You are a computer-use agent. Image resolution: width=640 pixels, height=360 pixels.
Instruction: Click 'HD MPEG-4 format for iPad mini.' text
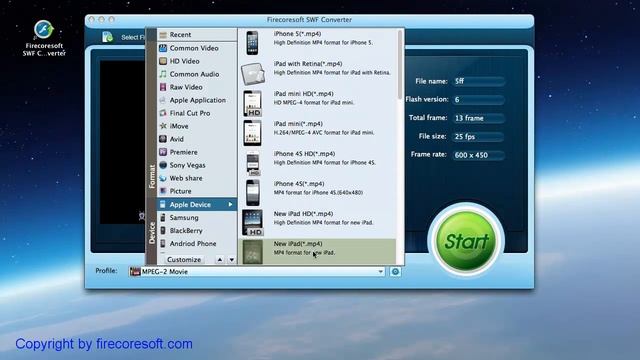[313, 102]
